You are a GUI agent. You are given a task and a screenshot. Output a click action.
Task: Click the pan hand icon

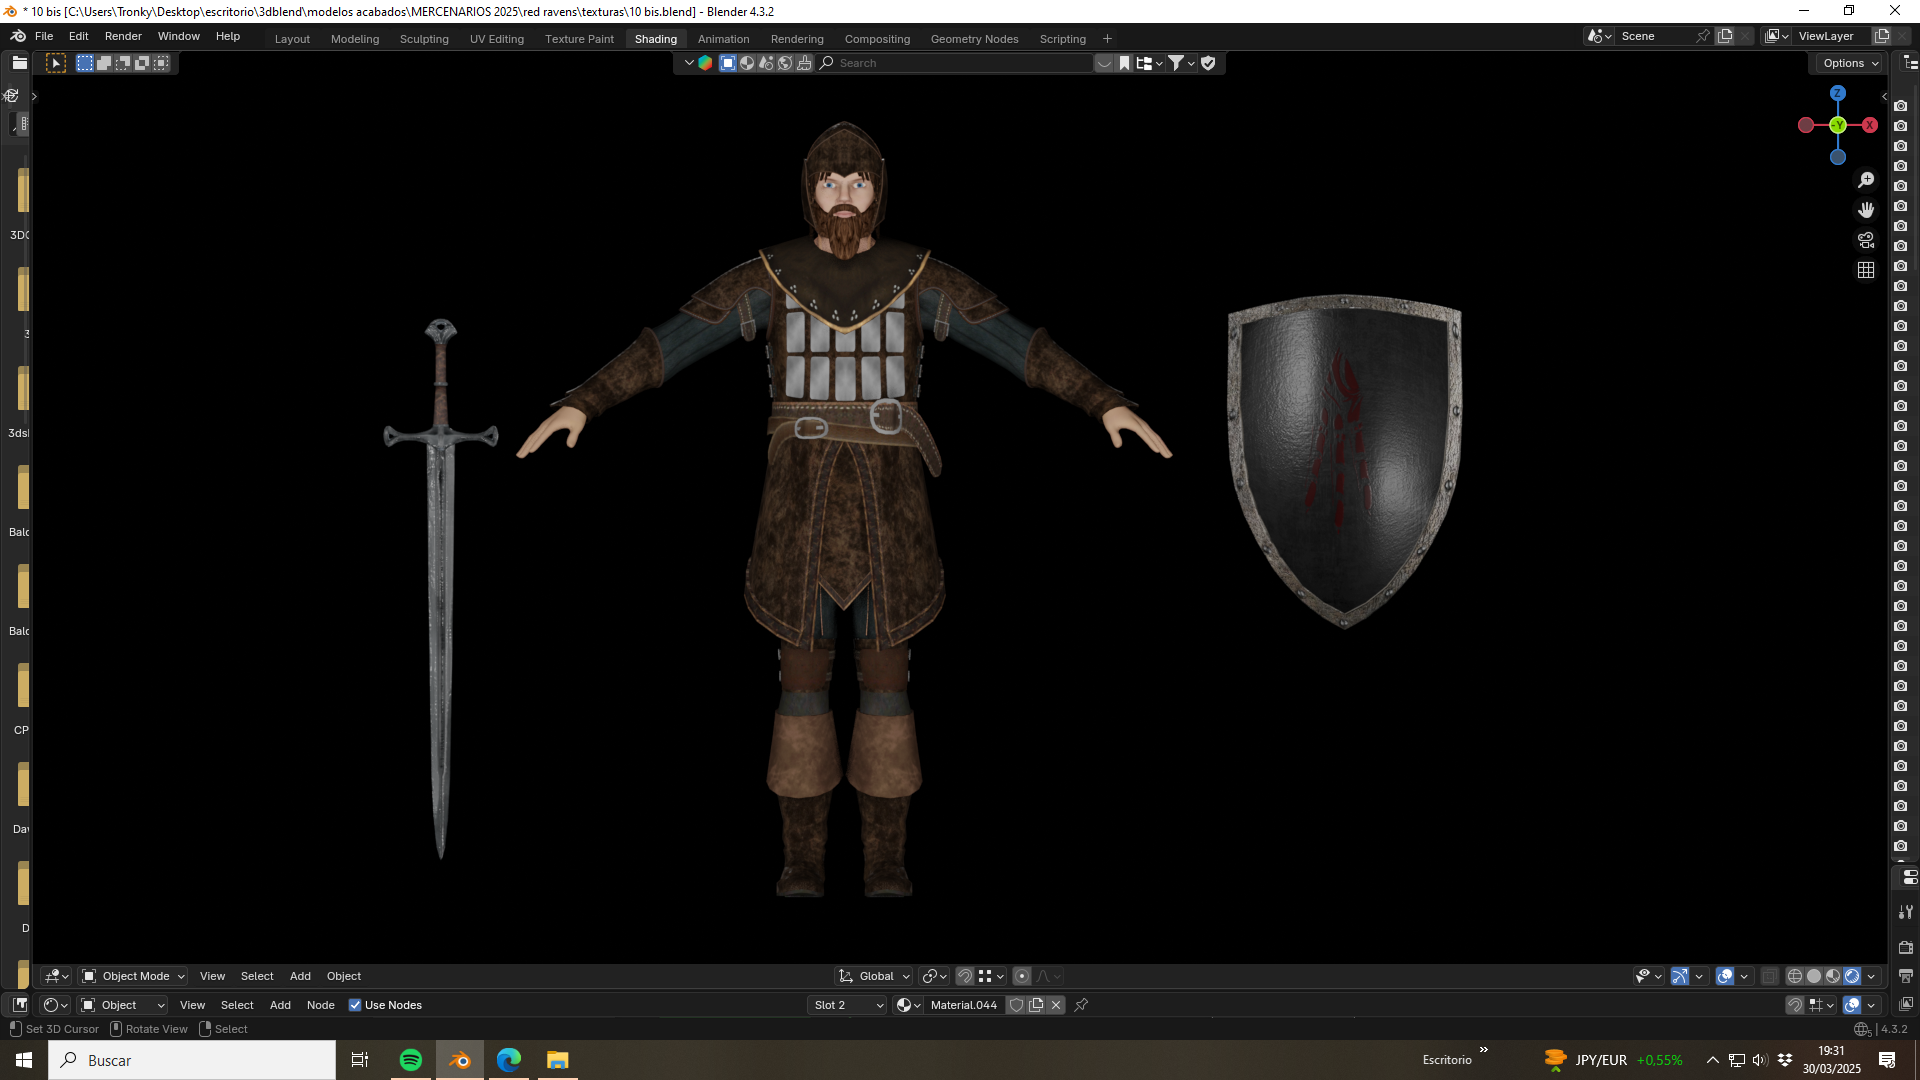(x=1866, y=210)
